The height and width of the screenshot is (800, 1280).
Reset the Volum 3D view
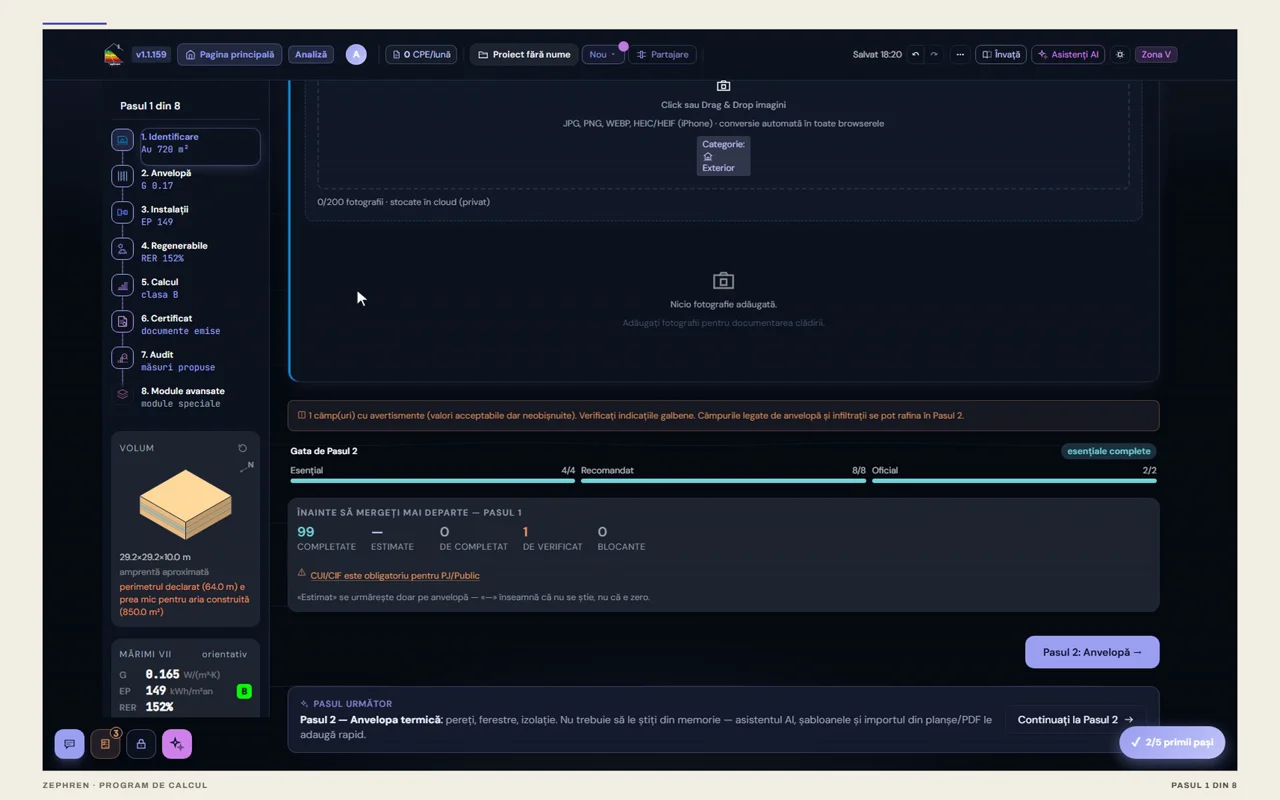242,448
